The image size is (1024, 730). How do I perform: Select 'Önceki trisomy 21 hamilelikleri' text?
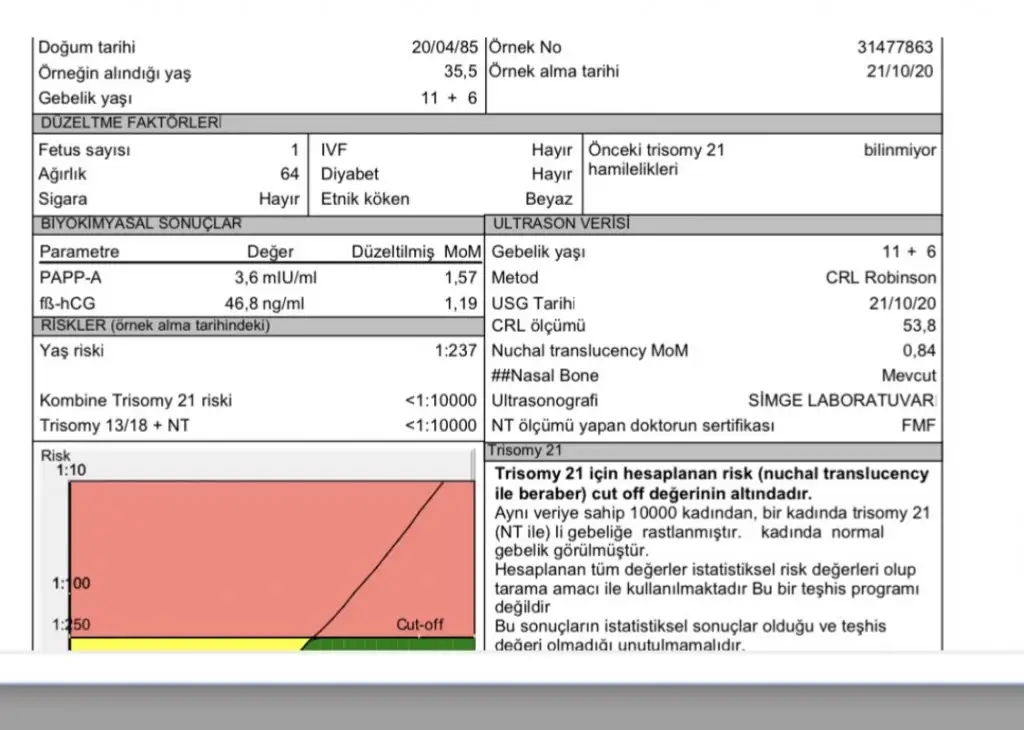(x=656, y=159)
